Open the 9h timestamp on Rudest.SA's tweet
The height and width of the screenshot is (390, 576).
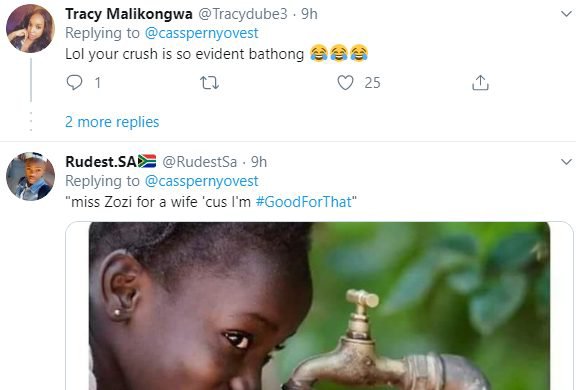coord(259,162)
